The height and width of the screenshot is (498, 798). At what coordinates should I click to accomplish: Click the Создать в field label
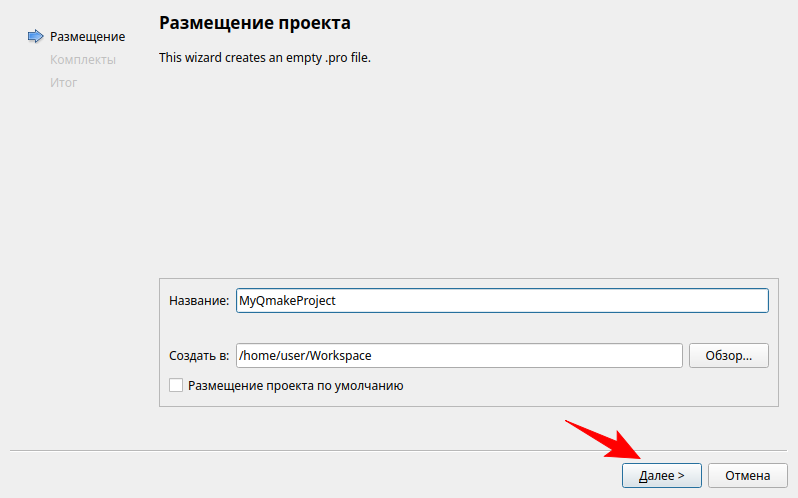point(199,356)
